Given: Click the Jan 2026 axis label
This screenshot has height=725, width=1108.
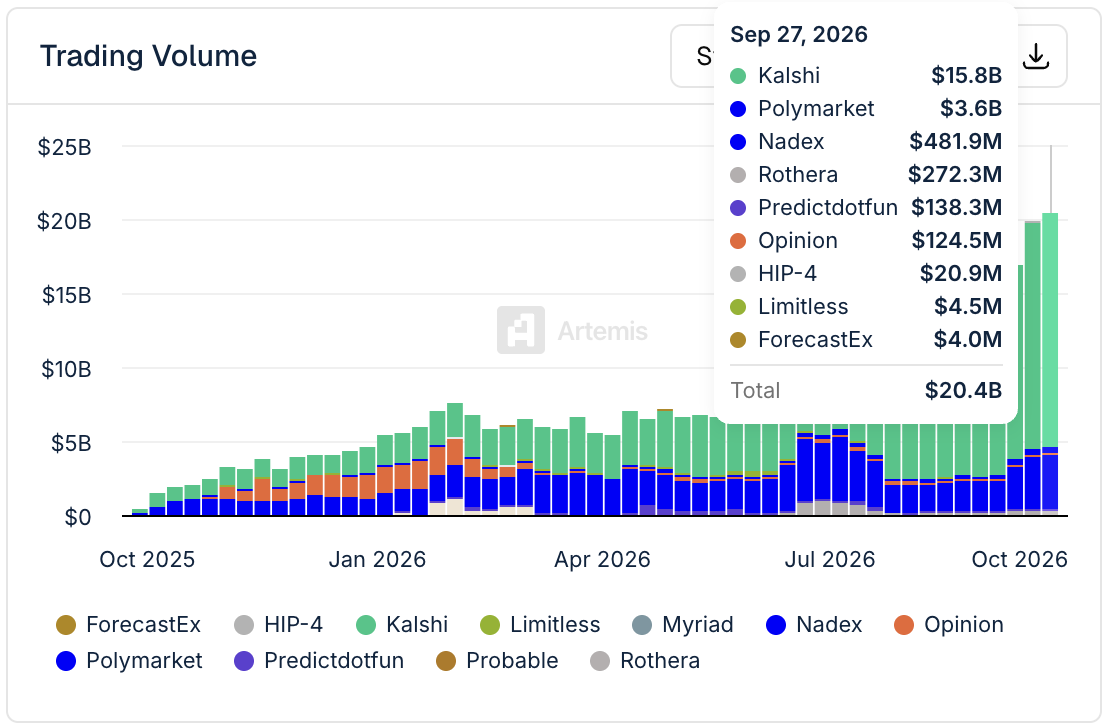Looking at the screenshot, I should coord(377,560).
